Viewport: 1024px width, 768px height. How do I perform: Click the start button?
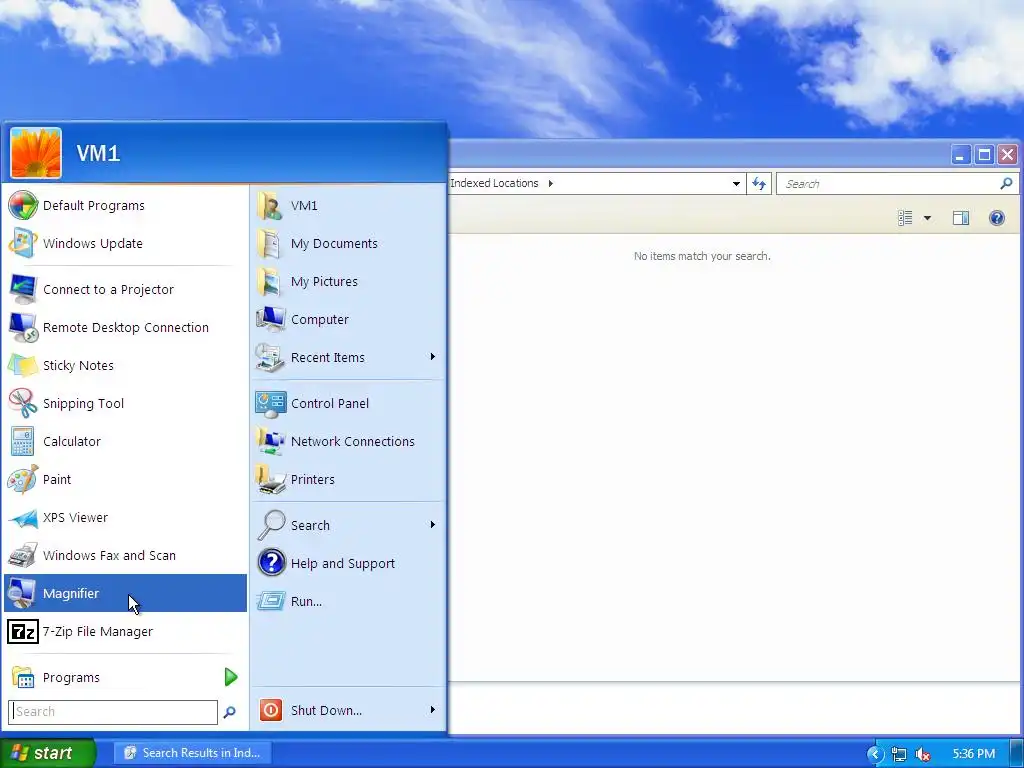[47, 753]
